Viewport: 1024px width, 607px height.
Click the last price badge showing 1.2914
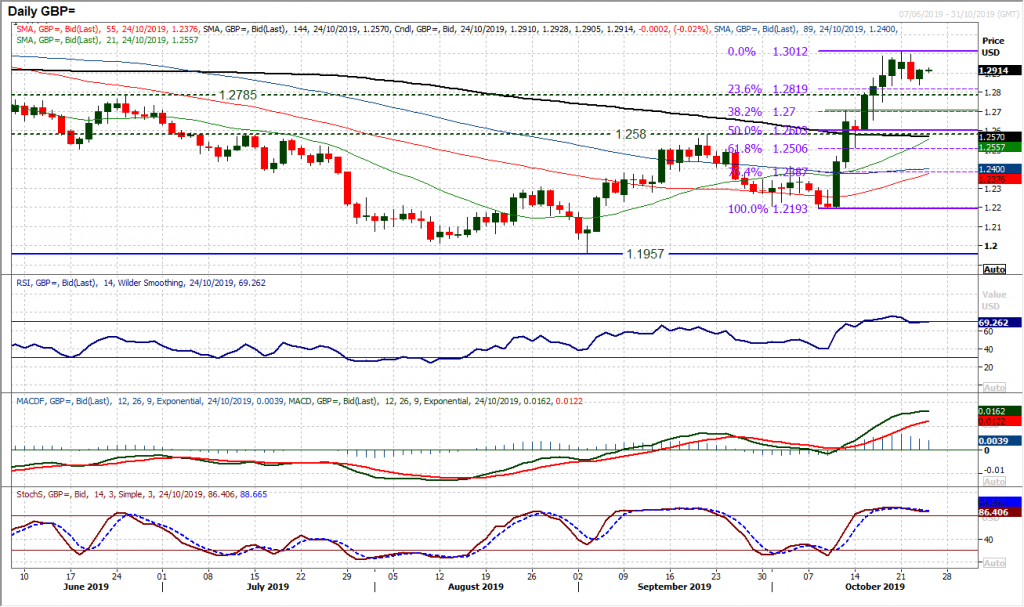coord(998,71)
